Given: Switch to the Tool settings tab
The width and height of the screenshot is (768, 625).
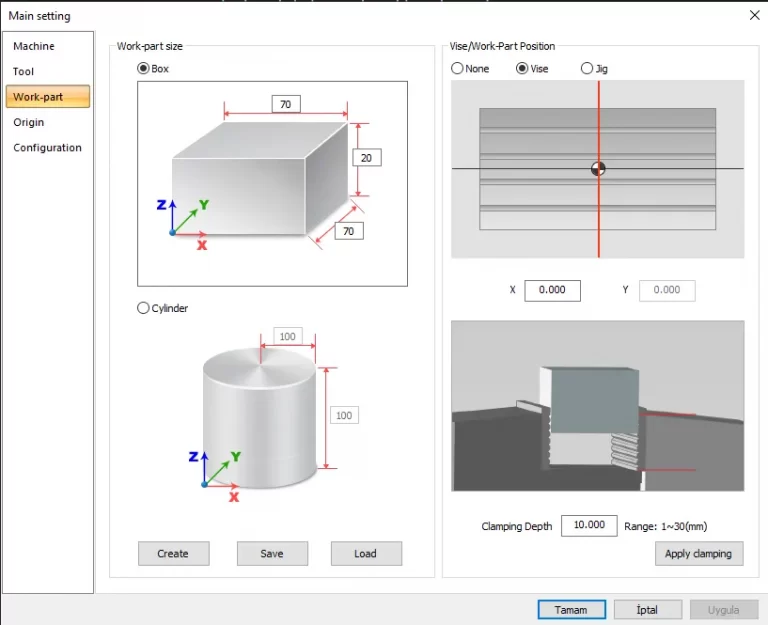Looking at the screenshot, I should [24, 72].
